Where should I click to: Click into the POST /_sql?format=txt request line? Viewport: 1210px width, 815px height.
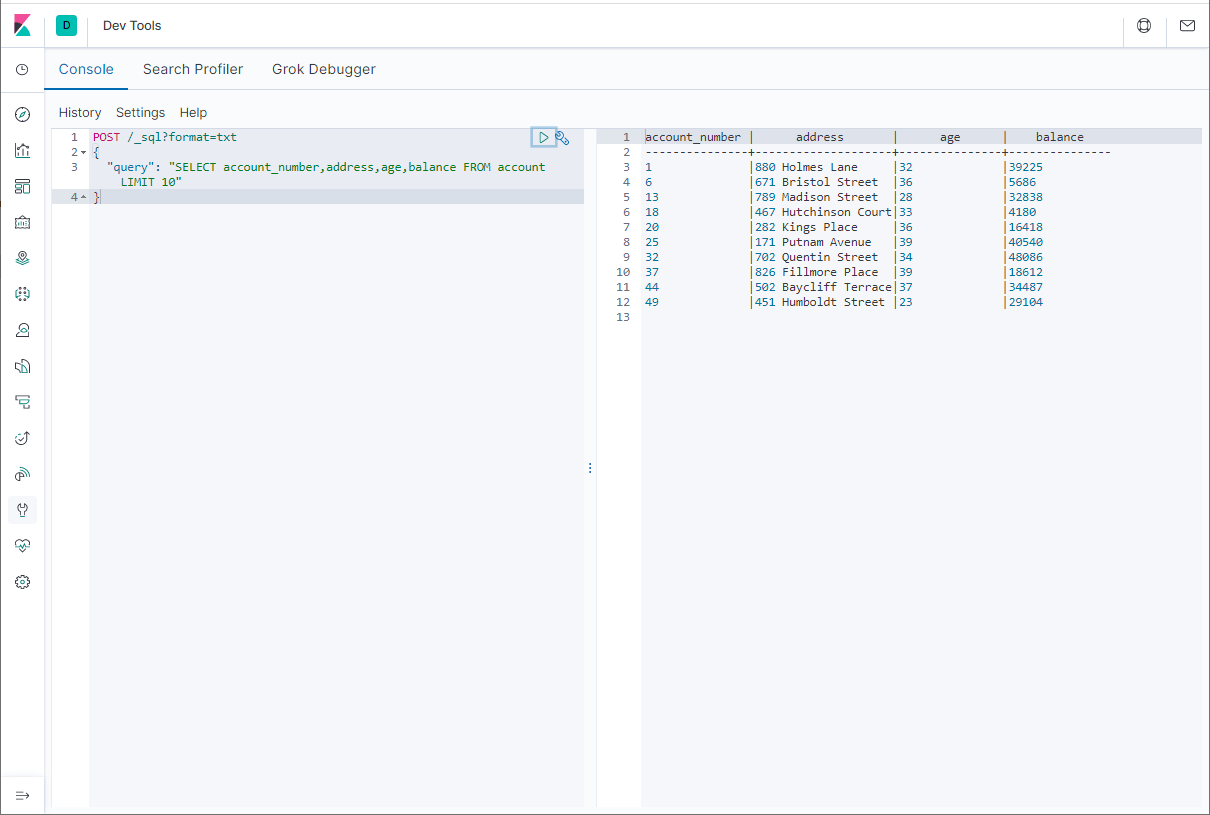point(165,137)
